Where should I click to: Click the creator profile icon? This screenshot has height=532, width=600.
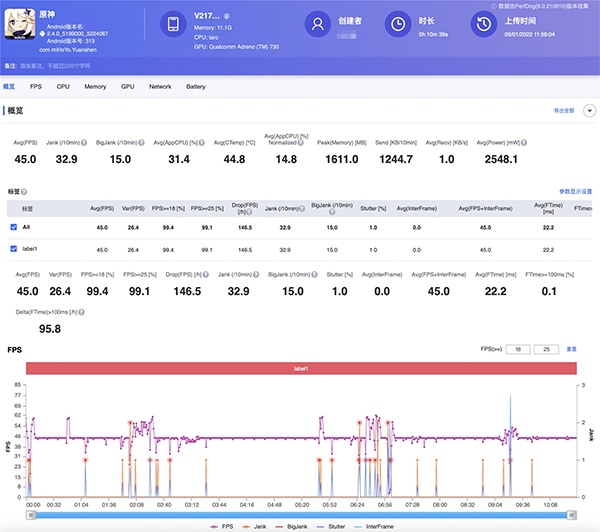coord(318,25)
